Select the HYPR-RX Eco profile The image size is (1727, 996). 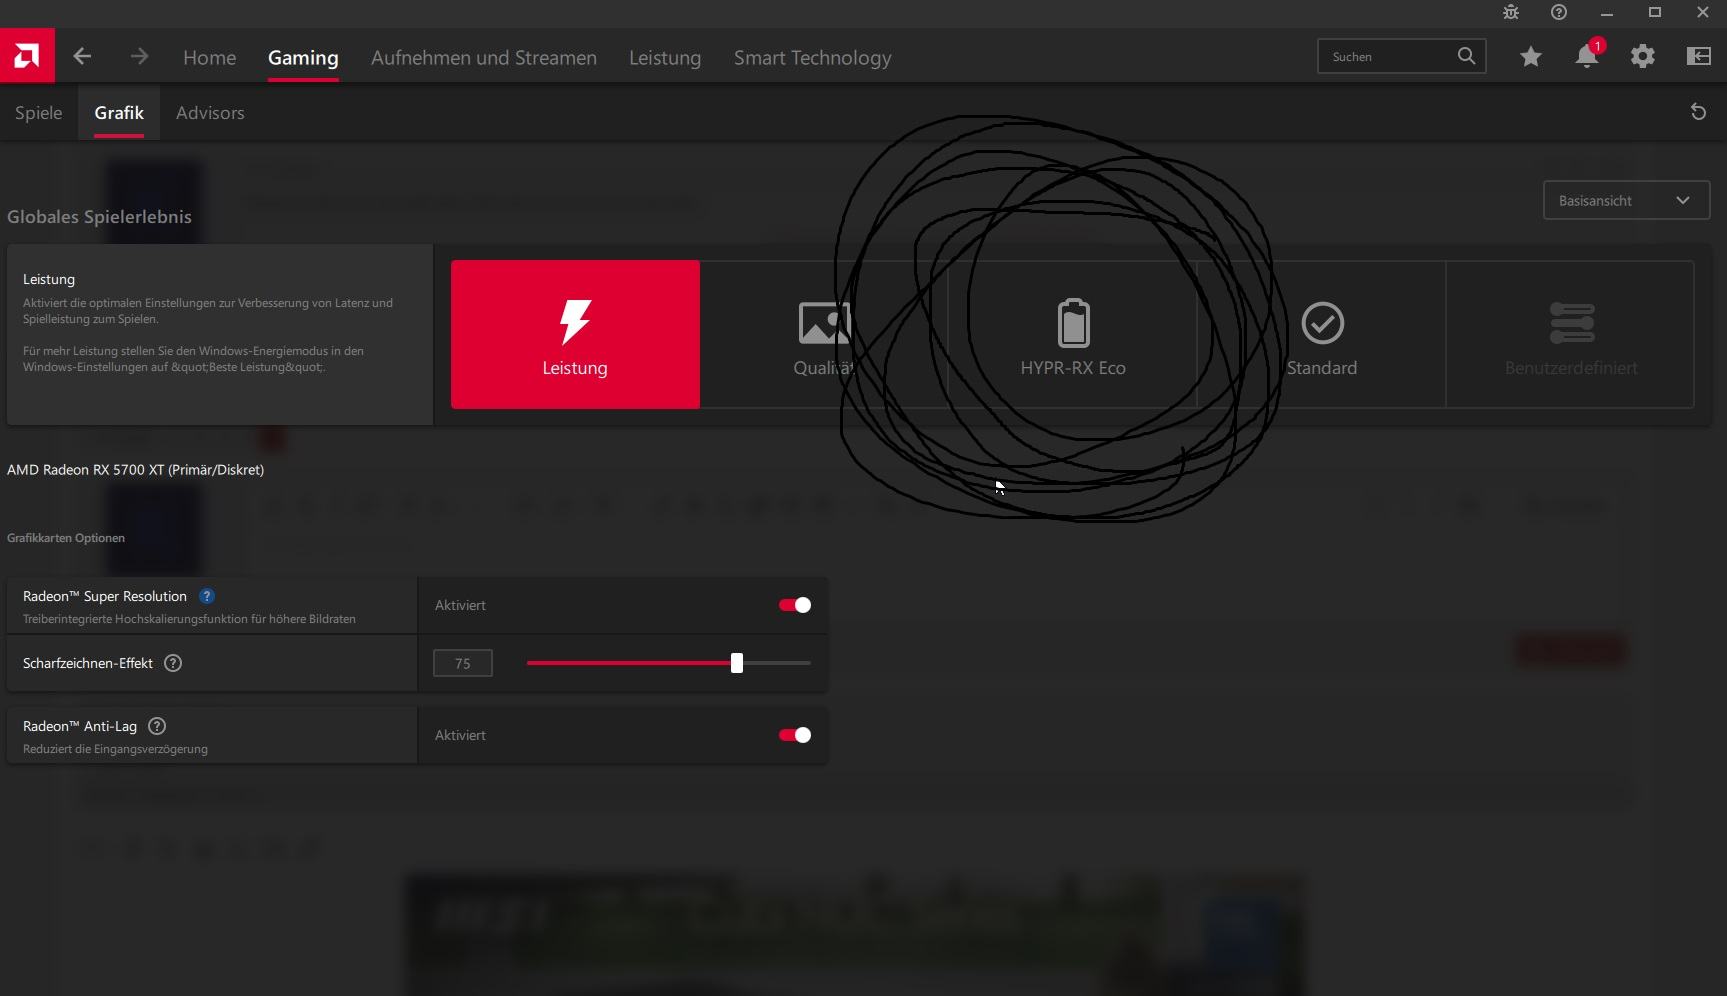1072,334
